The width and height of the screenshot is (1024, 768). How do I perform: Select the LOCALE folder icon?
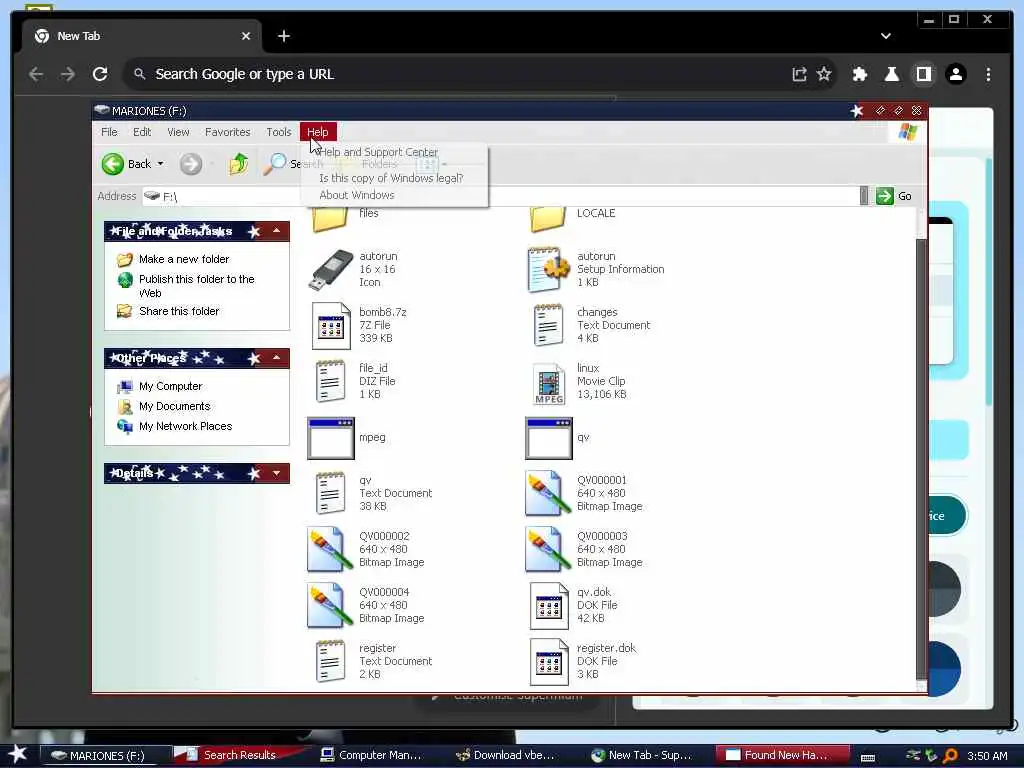[x=548, y=219]
